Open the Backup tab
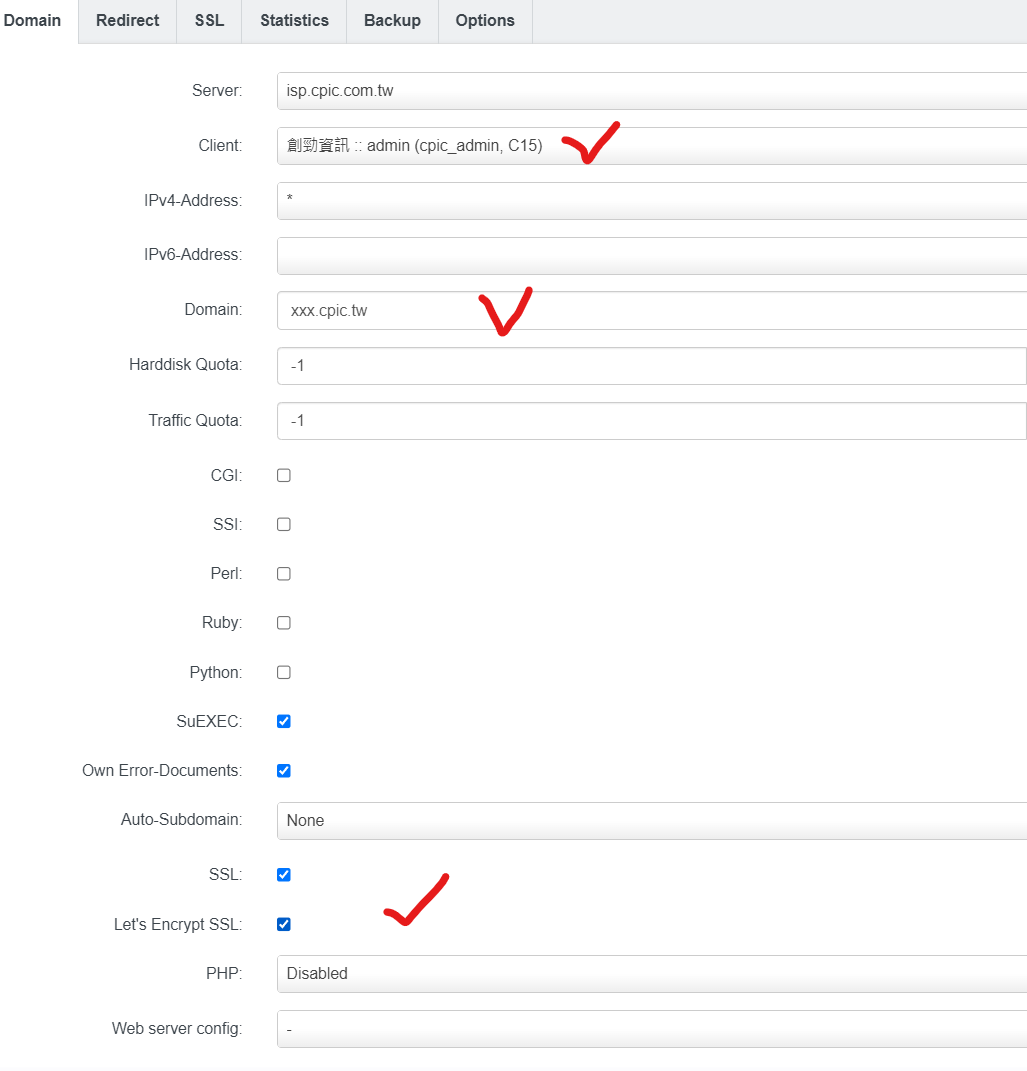Viewport: 1027px width, 1071px height. click(392, 21)
